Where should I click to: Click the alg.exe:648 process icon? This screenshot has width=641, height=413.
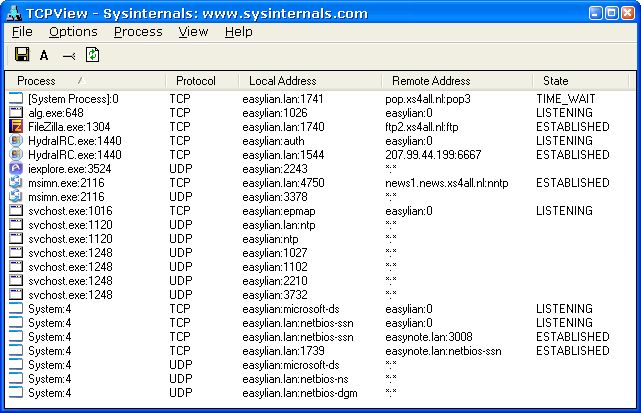click(x=16, y=112)
